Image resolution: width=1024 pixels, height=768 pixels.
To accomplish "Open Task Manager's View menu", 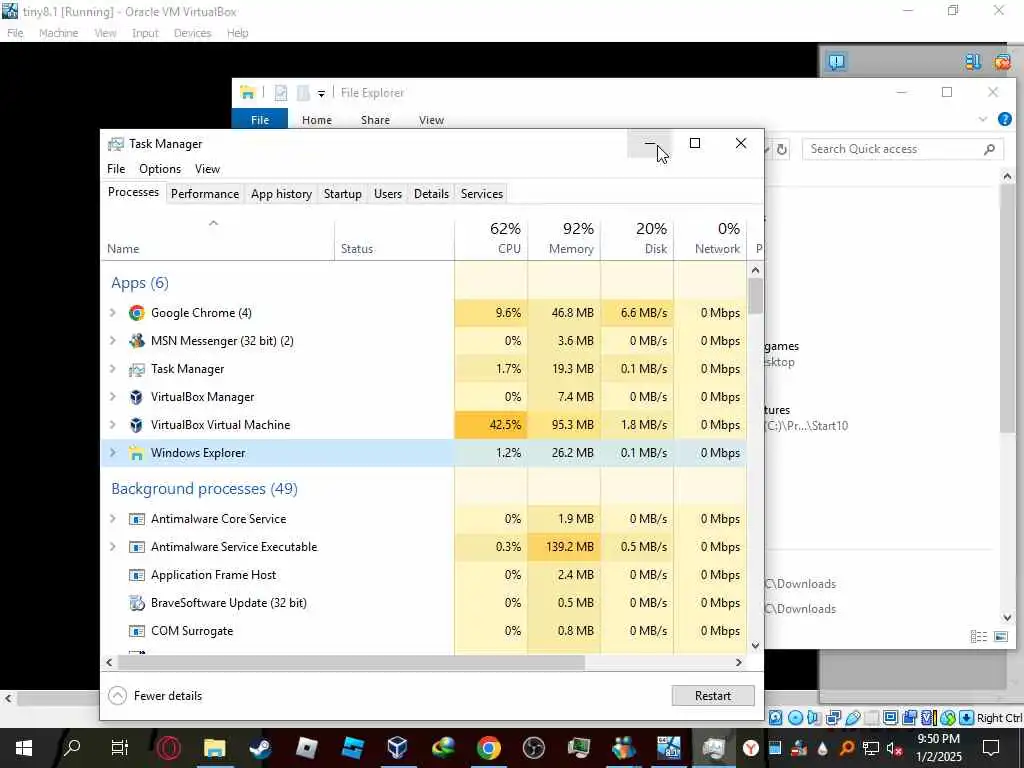I will click(207, 169).
